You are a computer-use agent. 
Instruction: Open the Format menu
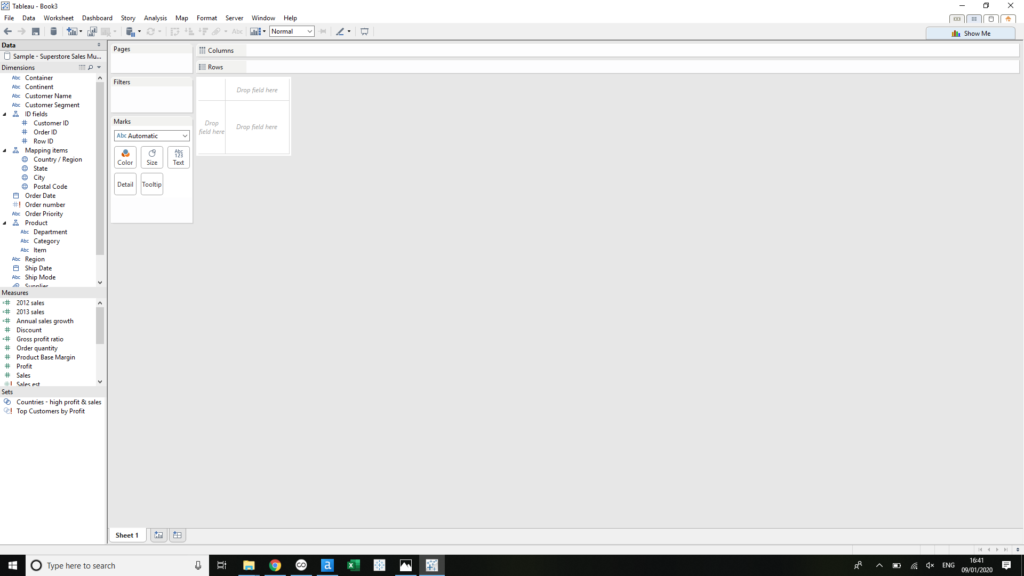pyautogui.click(x=206, y=18)
